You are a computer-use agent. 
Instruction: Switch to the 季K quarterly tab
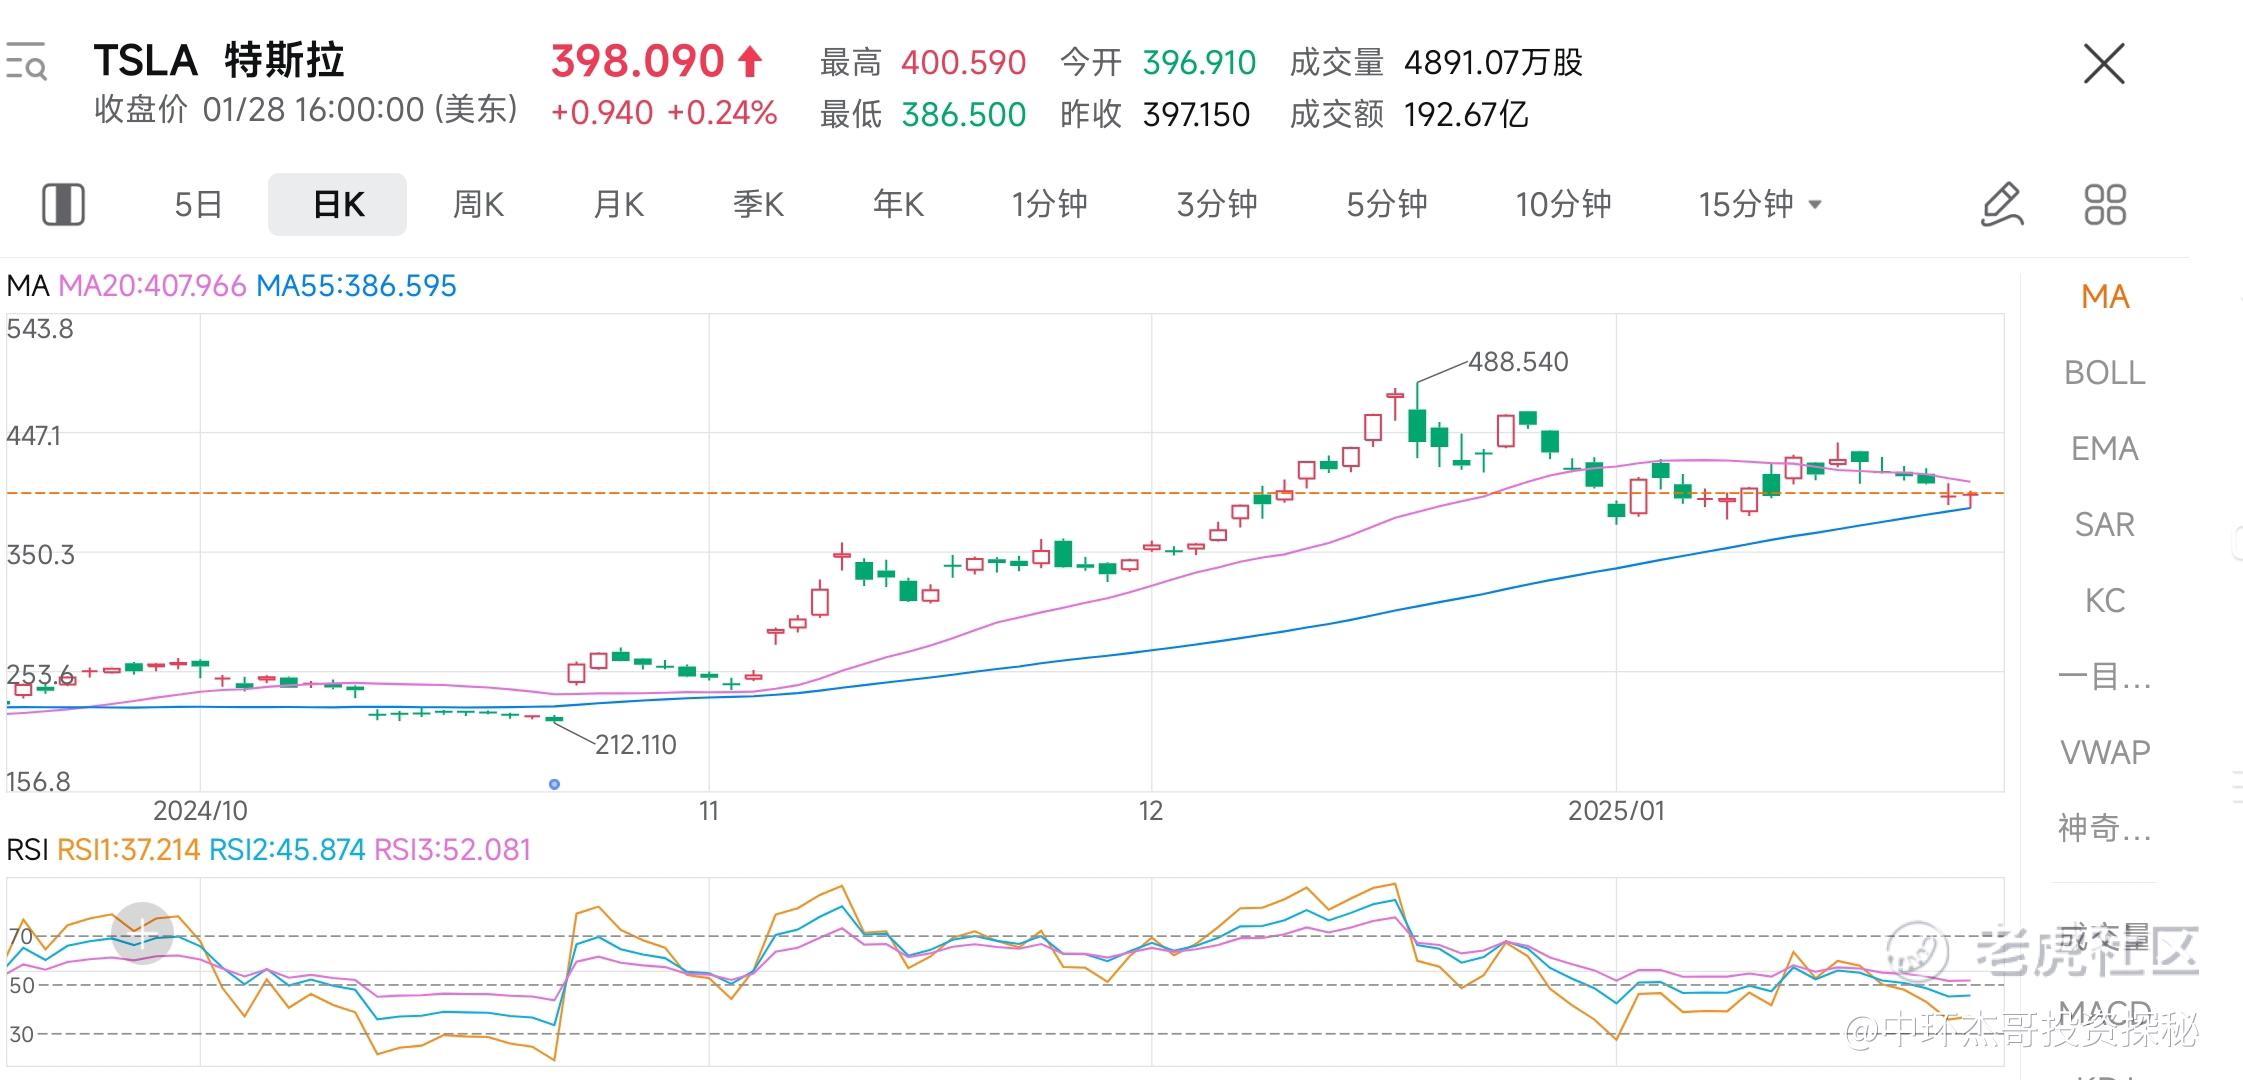tap(758, 204)
